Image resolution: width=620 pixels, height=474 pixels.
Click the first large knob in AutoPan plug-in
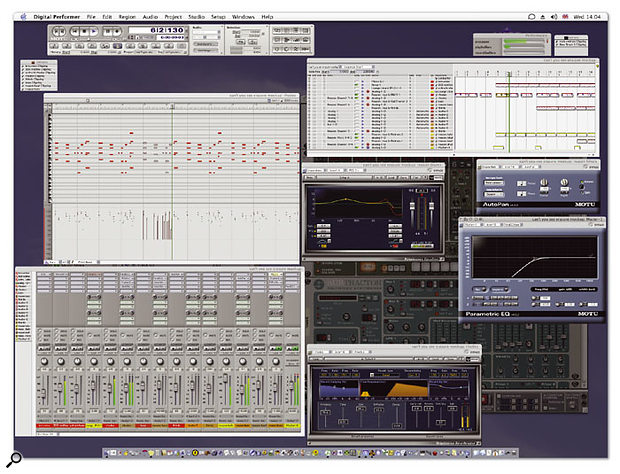pyautogui.click(x=544, y=183)
